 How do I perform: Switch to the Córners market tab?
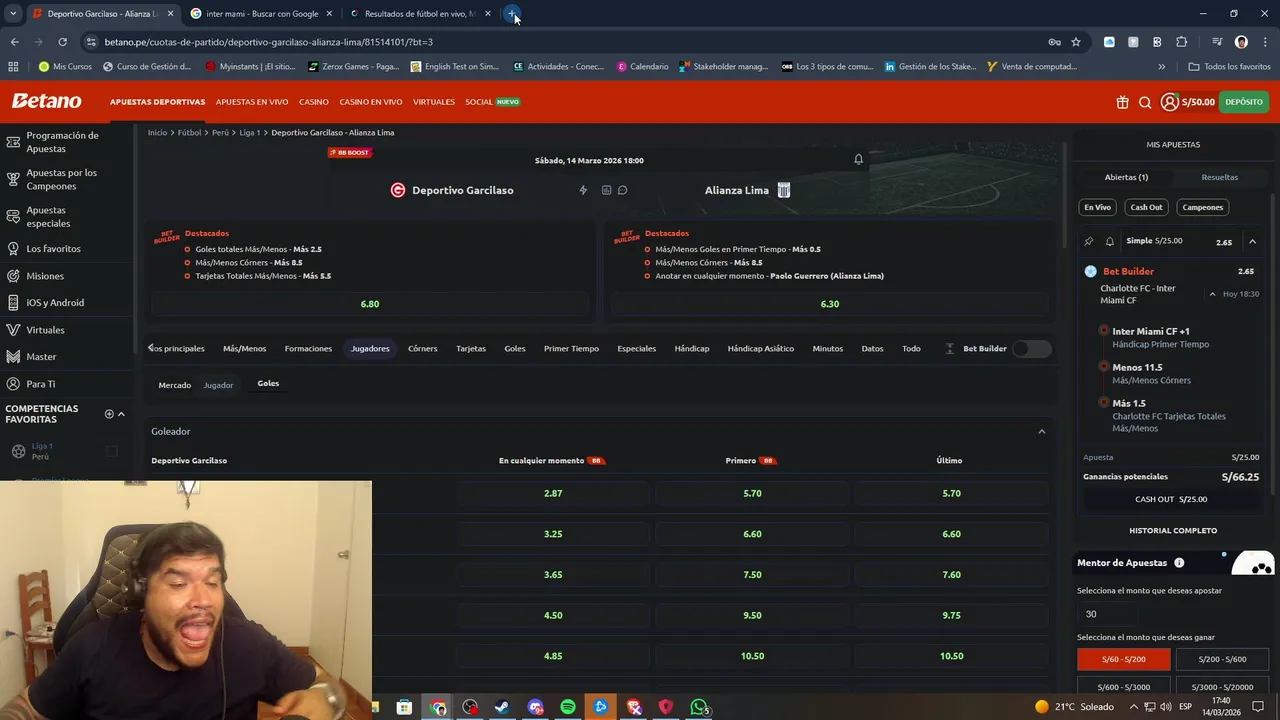coord(422,348)
